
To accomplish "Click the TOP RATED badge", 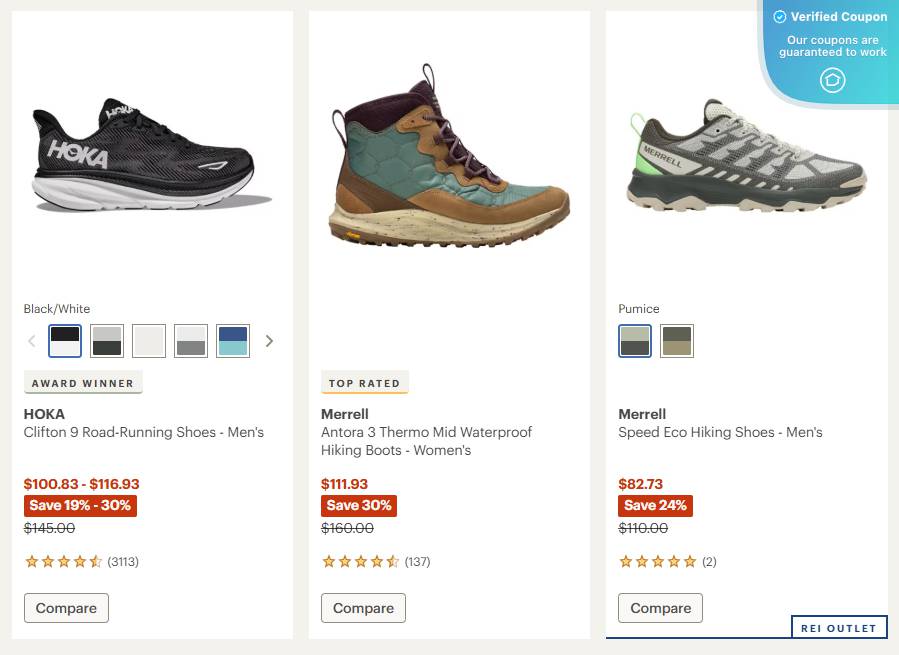I will [364, 382].
